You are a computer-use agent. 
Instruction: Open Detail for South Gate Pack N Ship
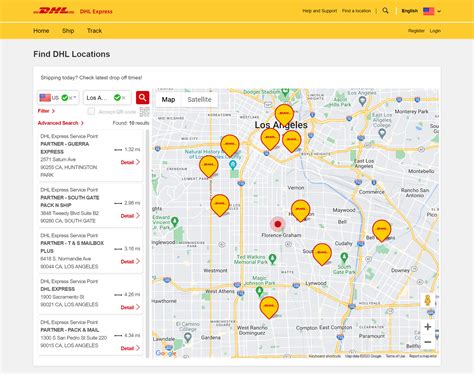[x=130, y=216]
